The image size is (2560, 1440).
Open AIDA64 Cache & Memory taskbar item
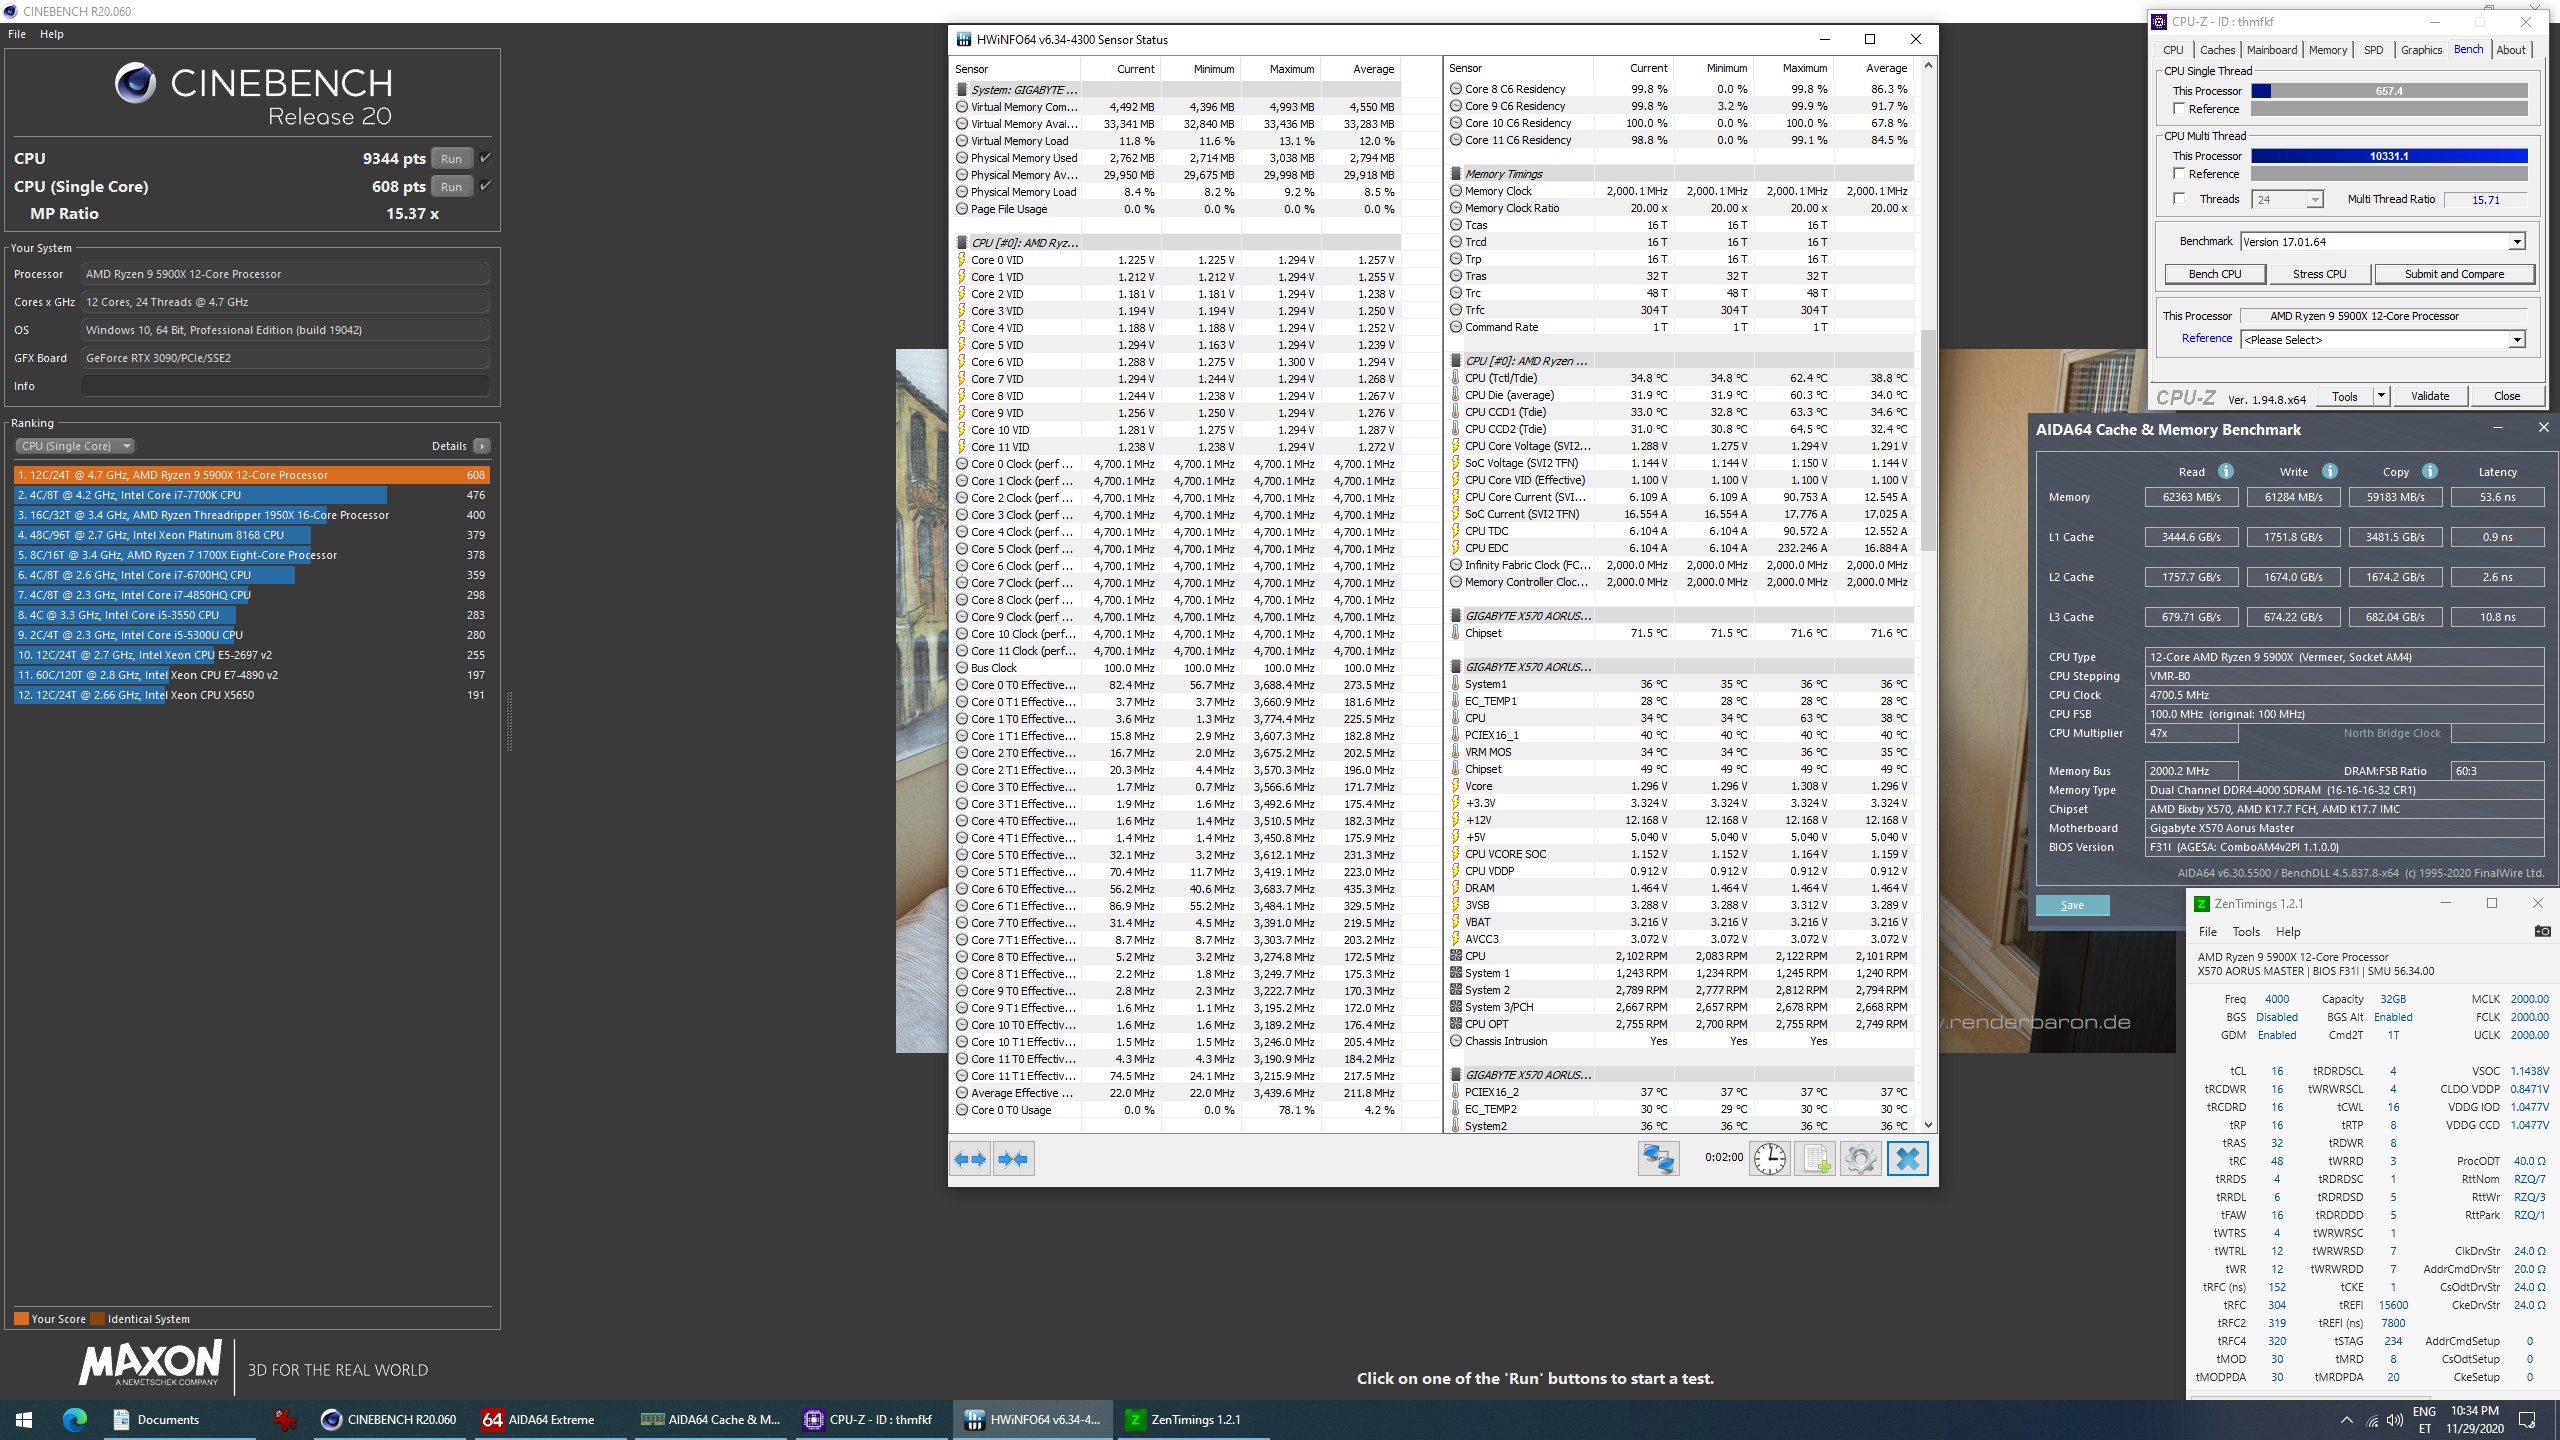point(711,1419)
